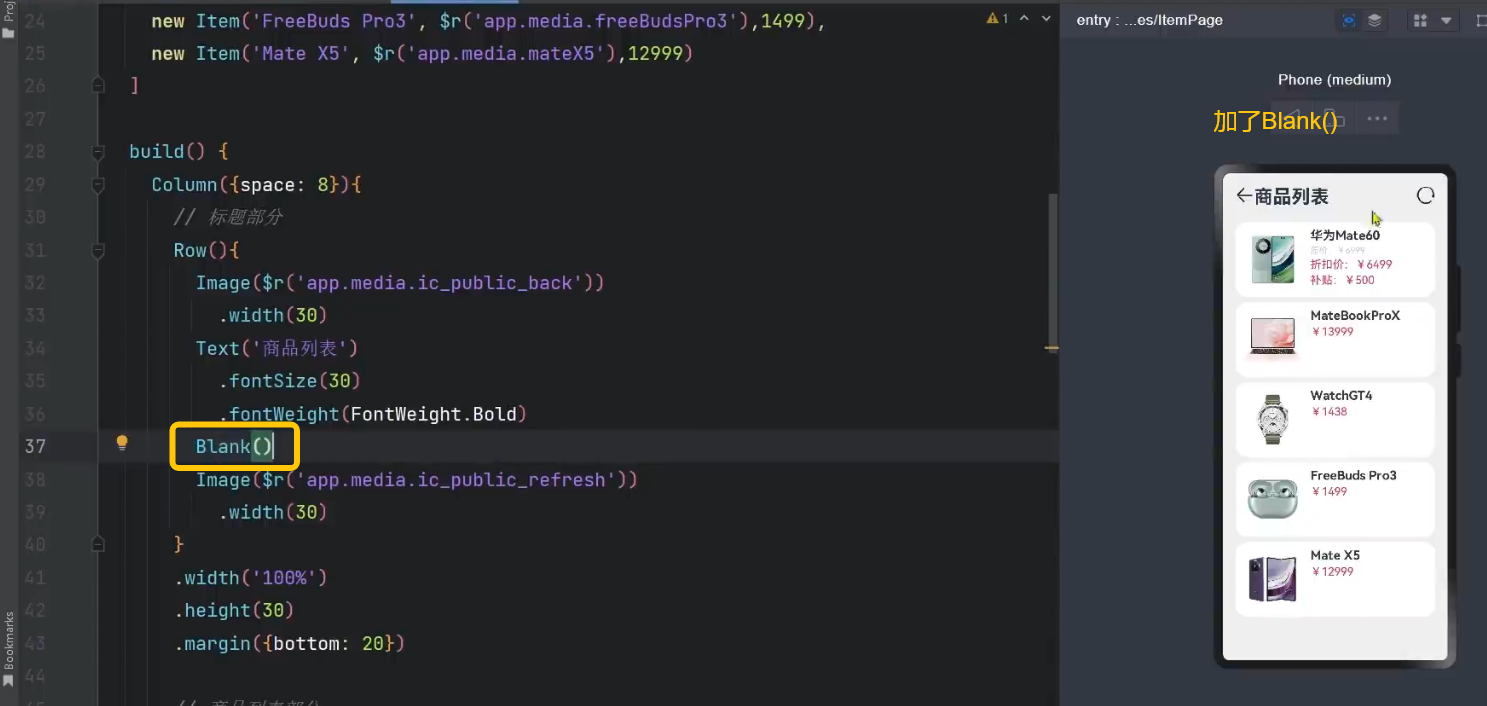
Task: Click line number 28 in gutter
Action: click(x=35, y=152)
